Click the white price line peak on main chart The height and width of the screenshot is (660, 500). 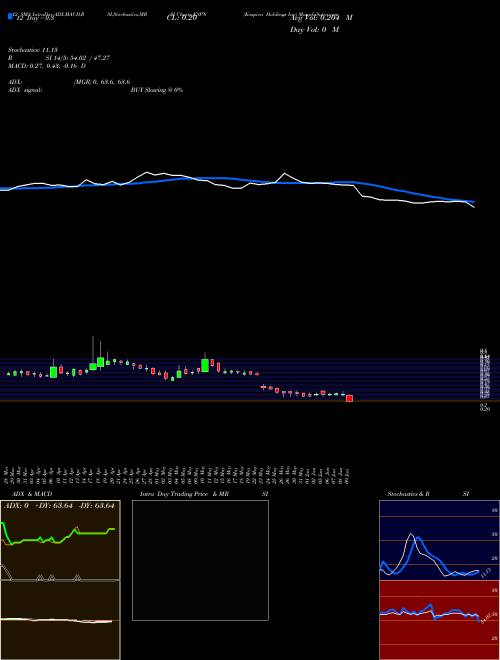click(146, 173)
